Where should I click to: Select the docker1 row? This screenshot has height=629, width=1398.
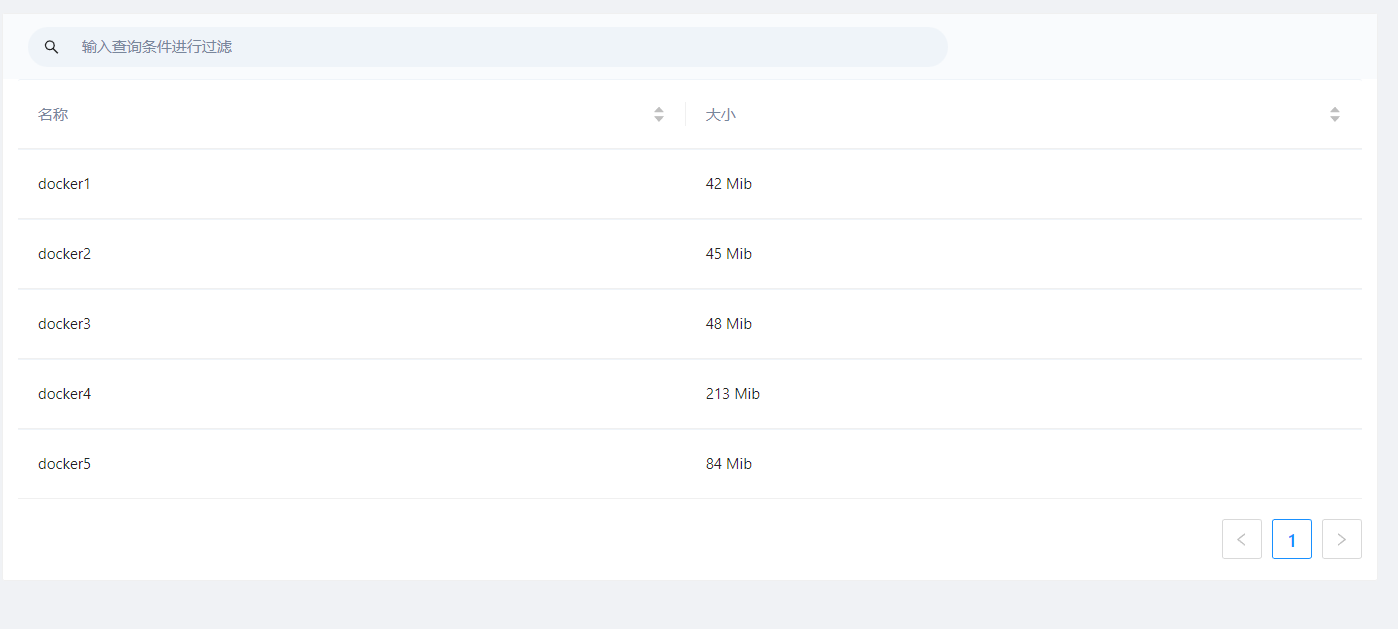tap(64, 184)
